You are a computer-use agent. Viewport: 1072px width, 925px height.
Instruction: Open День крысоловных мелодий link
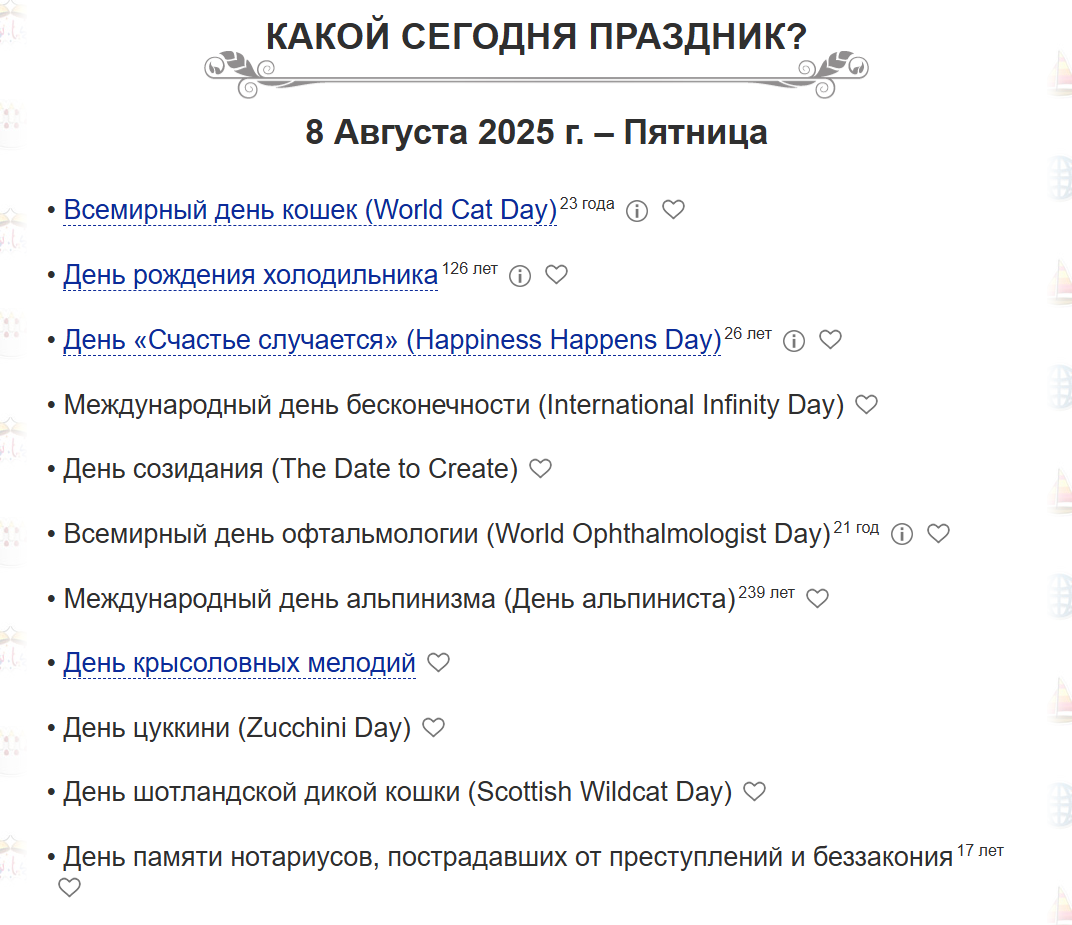coord(239,662)
